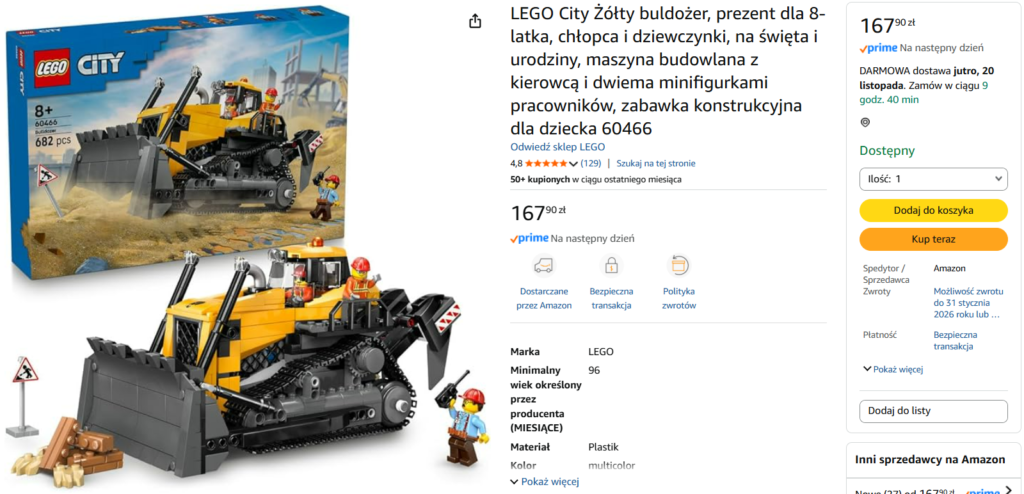Click the Prime logo in the buy box
The width and height of the screenshot is (1024, 494).
pyautogui.click(x=878, y=48)
